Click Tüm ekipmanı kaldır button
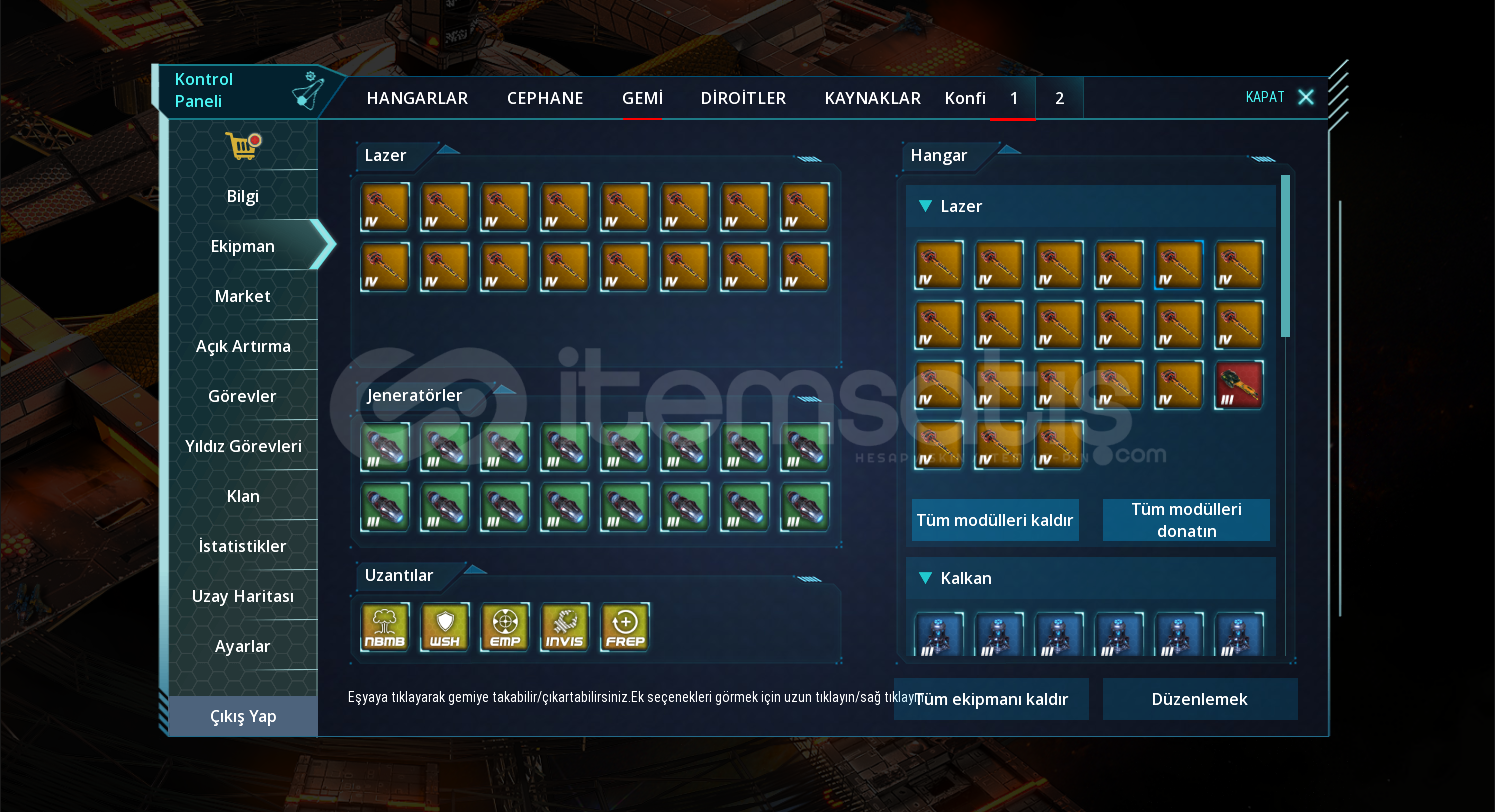This screenshot has width=1495, height=812. pyautogui.click(x=991, y=699)
